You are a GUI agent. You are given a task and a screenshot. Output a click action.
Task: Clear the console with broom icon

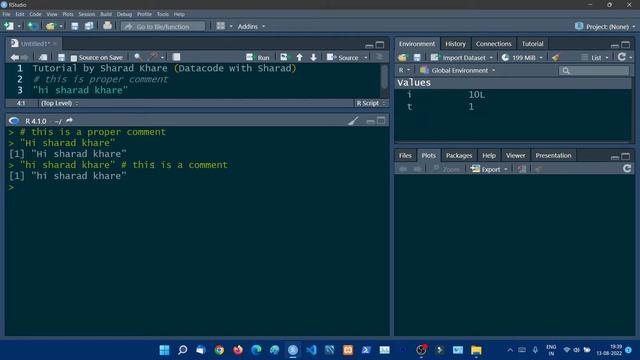pos(353,121)
